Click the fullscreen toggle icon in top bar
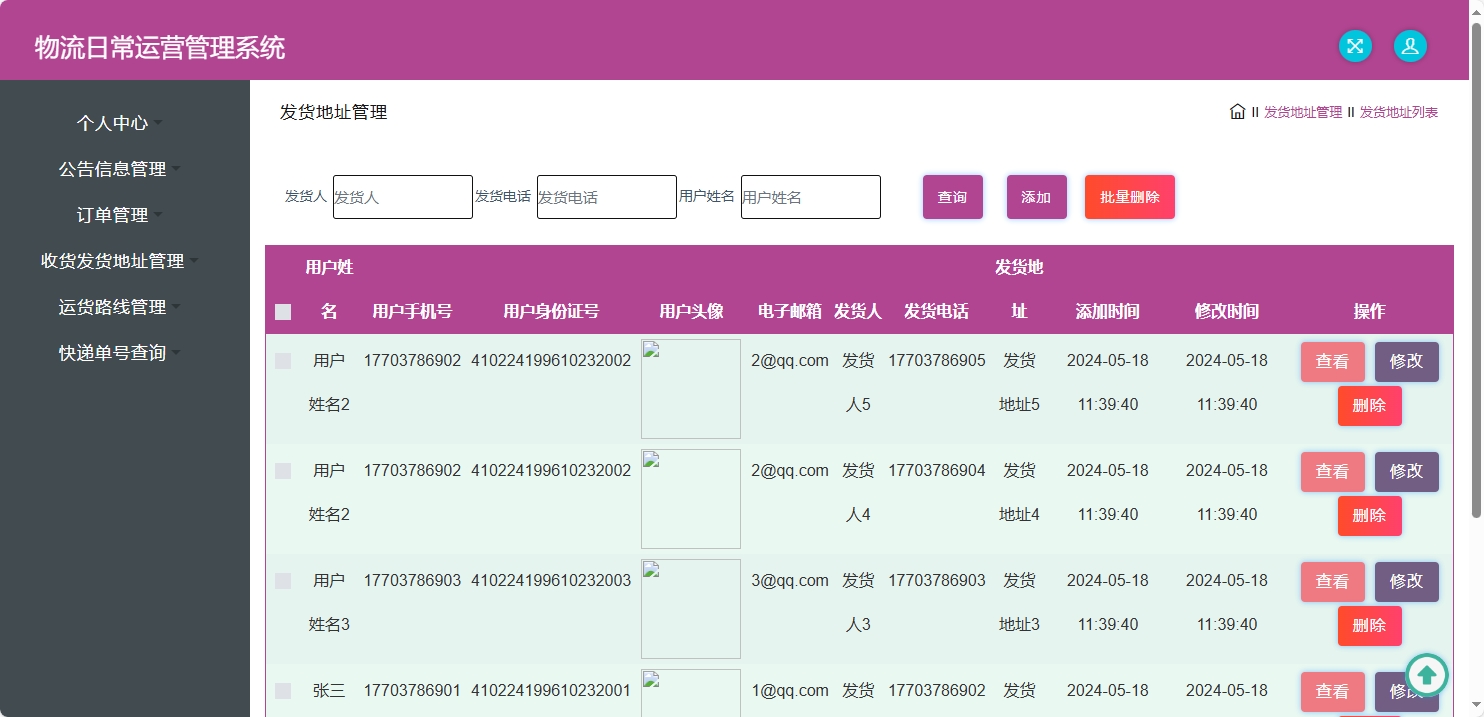1484x717 pixels. 1355,46
